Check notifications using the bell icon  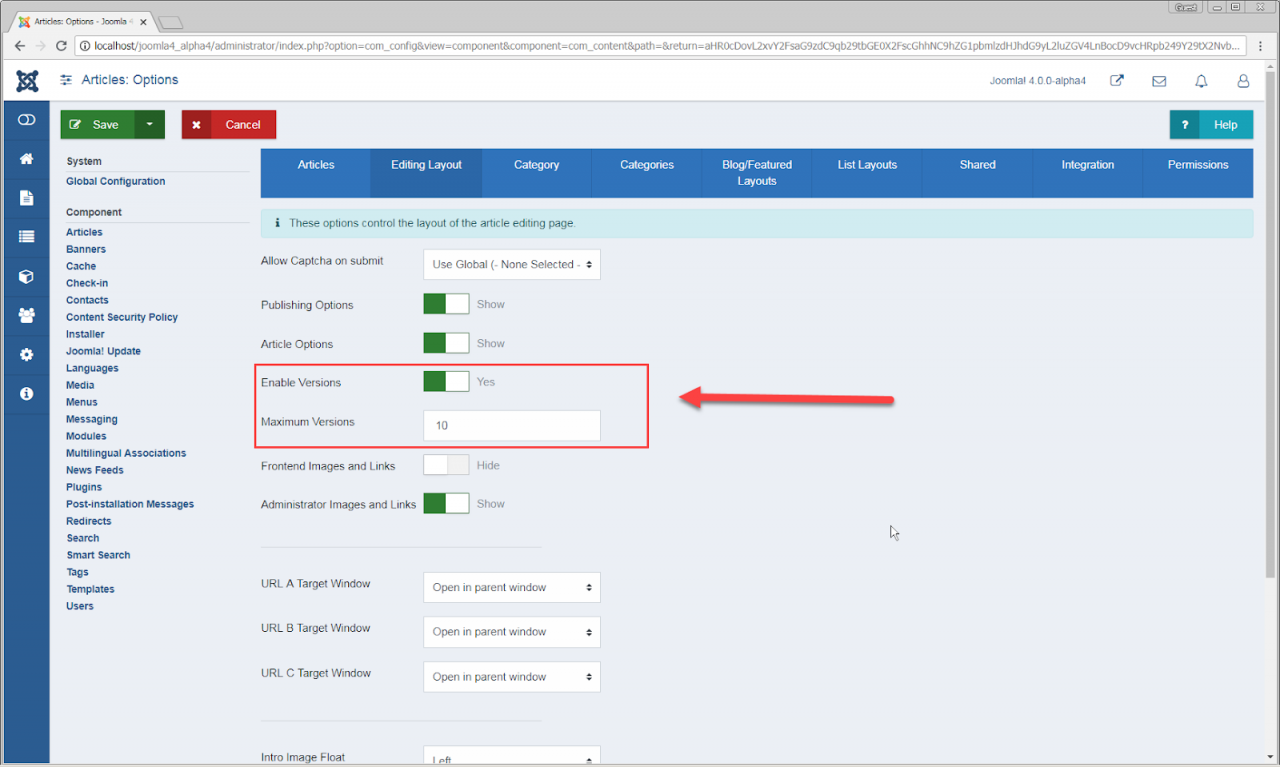click(1201, 81)
